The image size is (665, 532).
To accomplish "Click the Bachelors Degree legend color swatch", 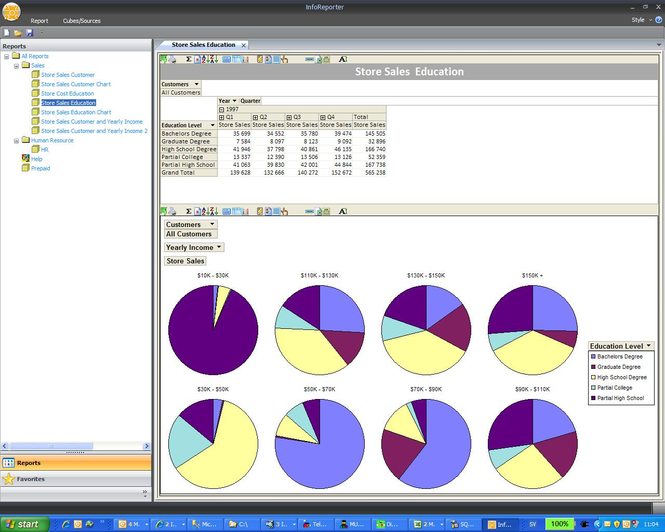I will click(x=594, y=356).
